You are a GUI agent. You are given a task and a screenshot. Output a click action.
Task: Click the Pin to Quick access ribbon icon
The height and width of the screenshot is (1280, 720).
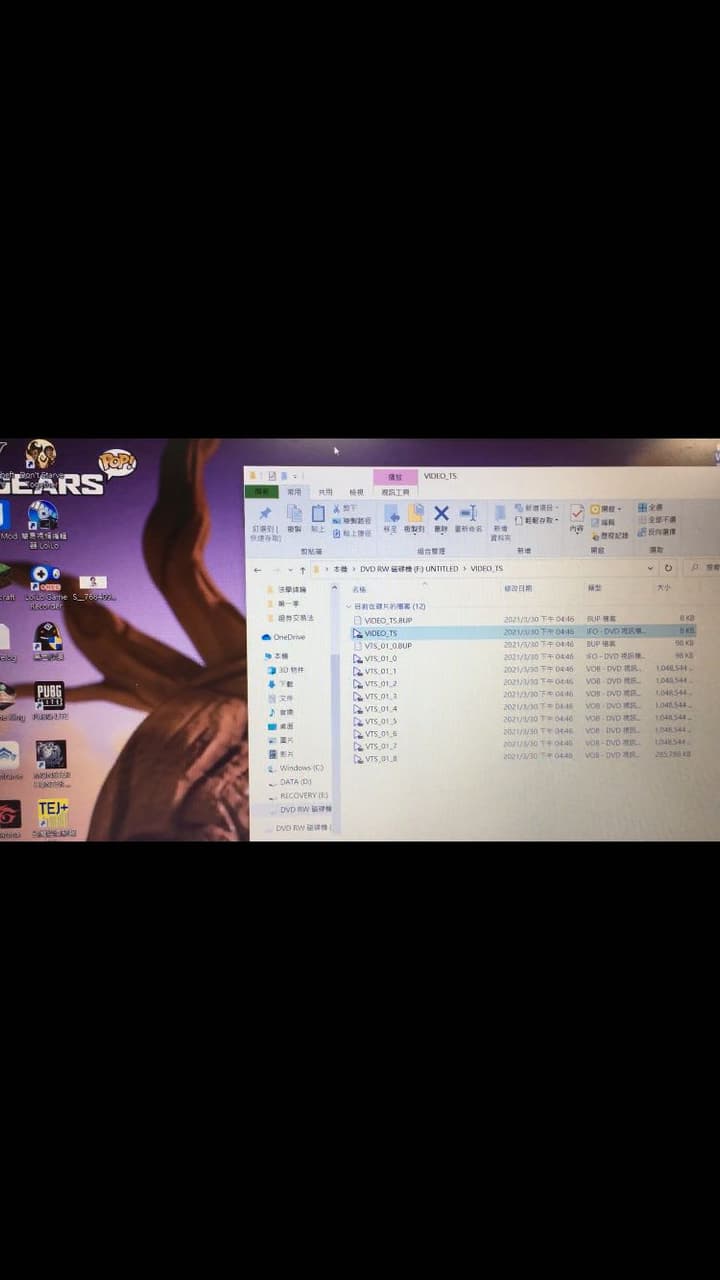click(265, 514)
